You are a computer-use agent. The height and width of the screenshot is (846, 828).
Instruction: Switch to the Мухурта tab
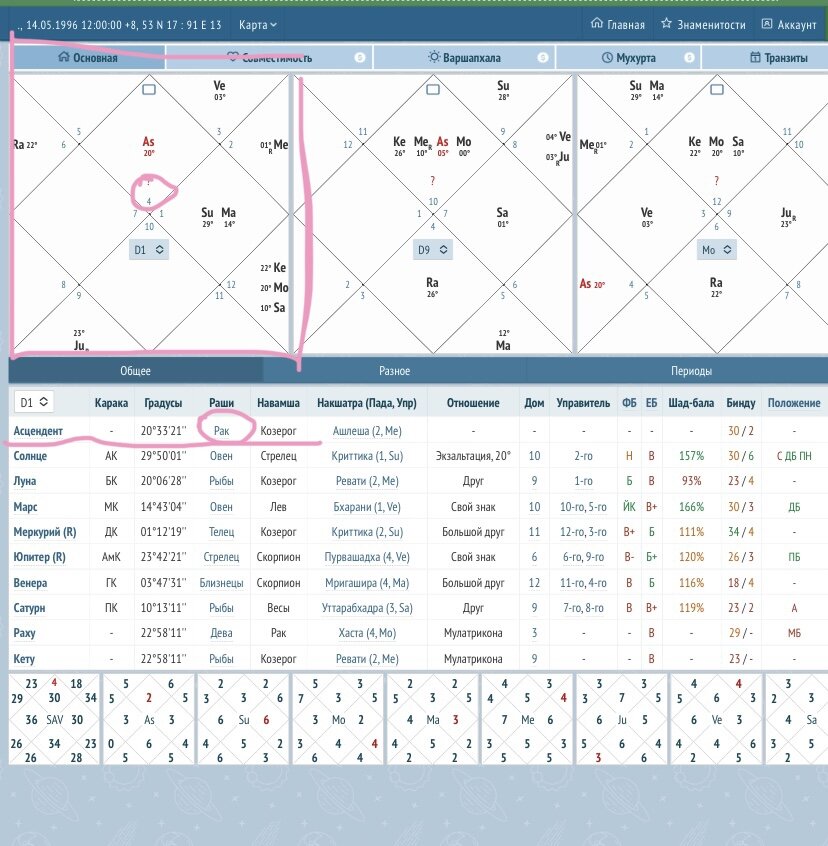coord(628,58)
